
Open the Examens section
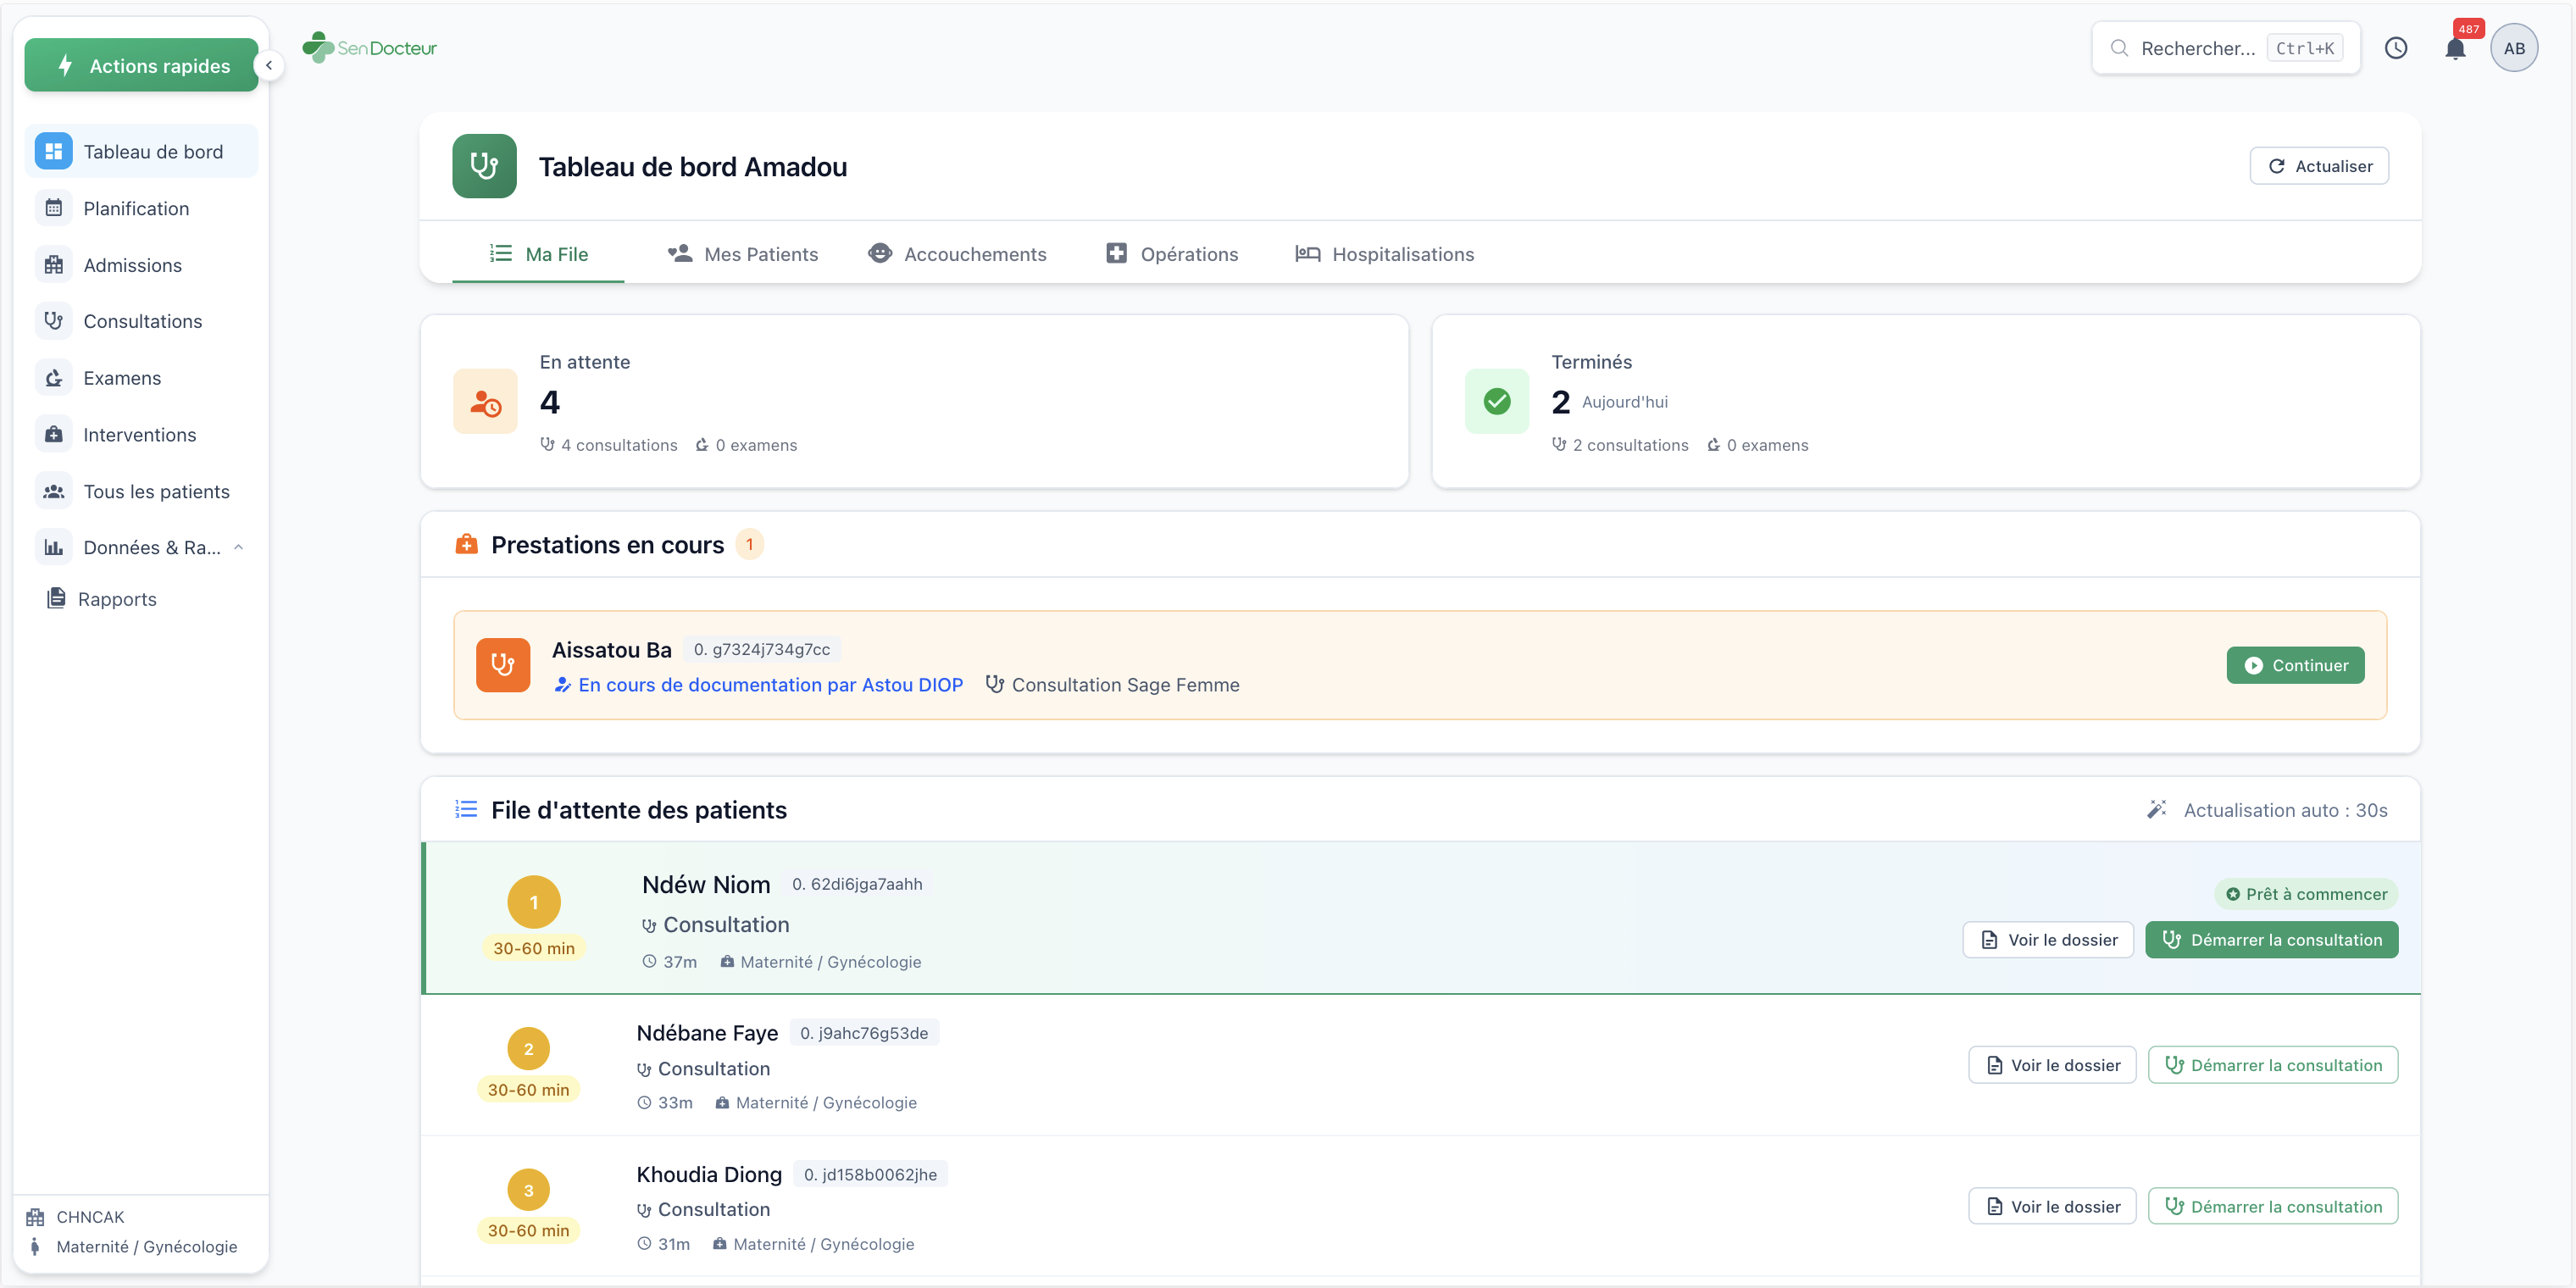(x=122, y=377)
